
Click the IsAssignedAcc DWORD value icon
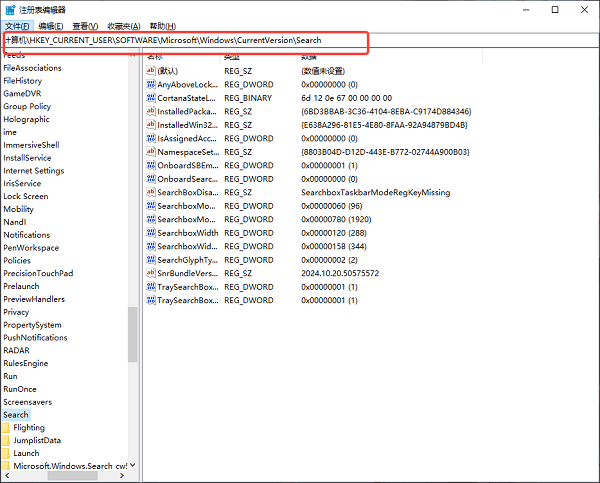(x=151, y=138)
